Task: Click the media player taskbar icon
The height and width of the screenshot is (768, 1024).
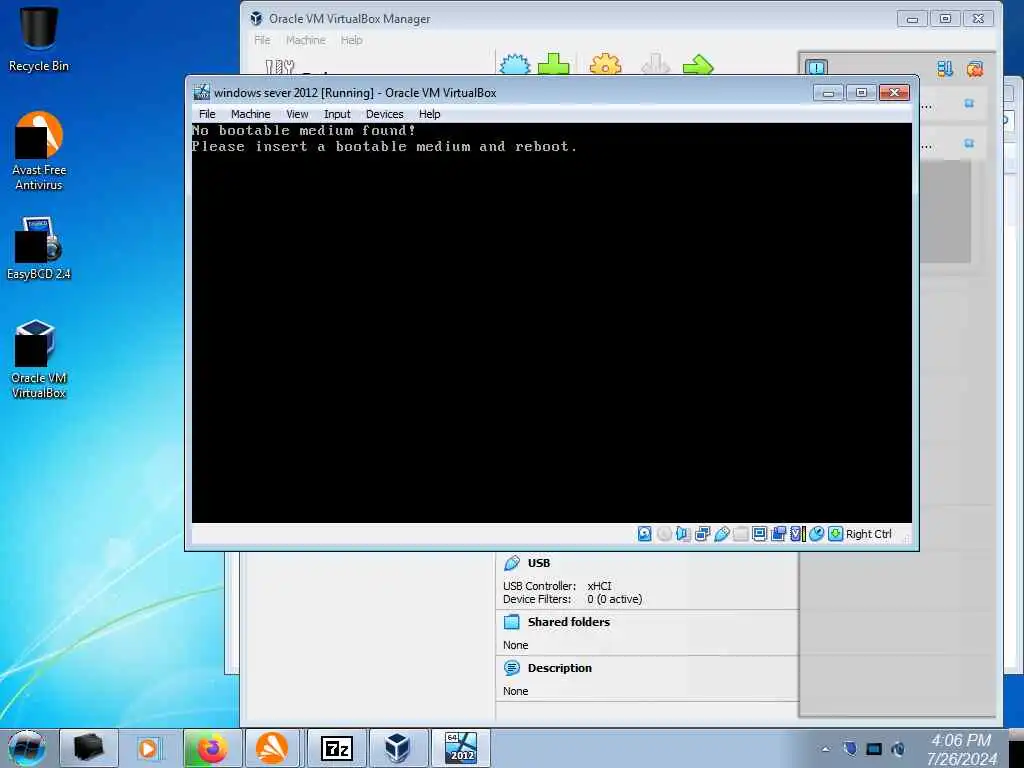Action: 148,748
